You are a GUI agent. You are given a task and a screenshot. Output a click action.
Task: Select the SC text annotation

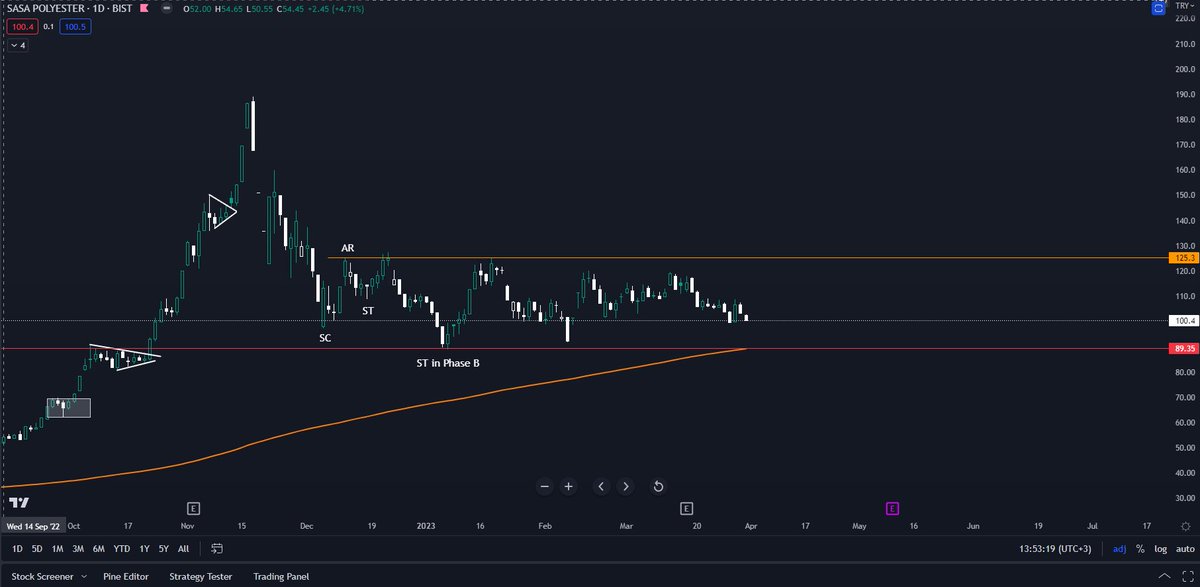(x=325, y=338)
